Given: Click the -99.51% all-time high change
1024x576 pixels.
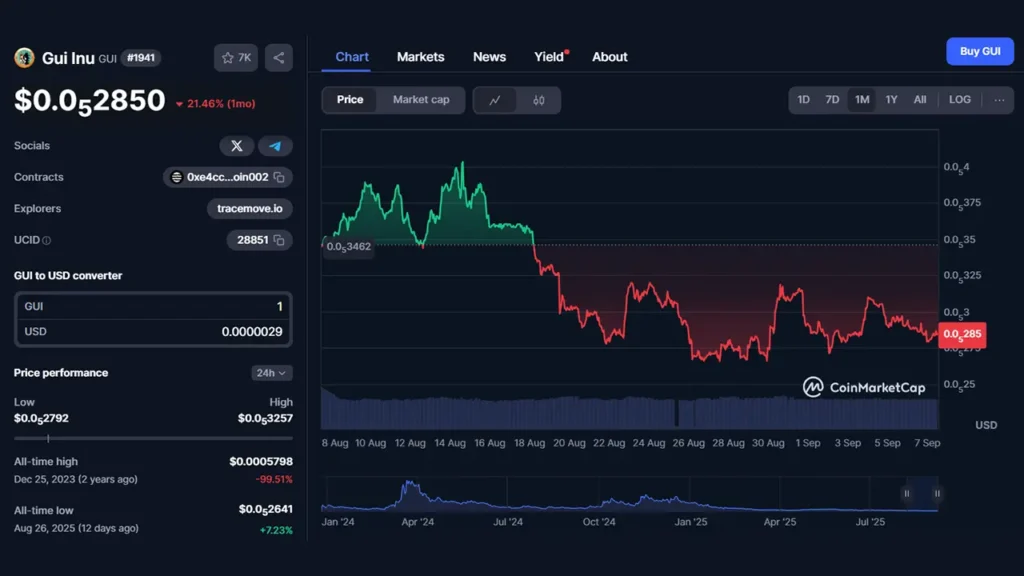Looking at the screenshot, I should coord(274,479).
